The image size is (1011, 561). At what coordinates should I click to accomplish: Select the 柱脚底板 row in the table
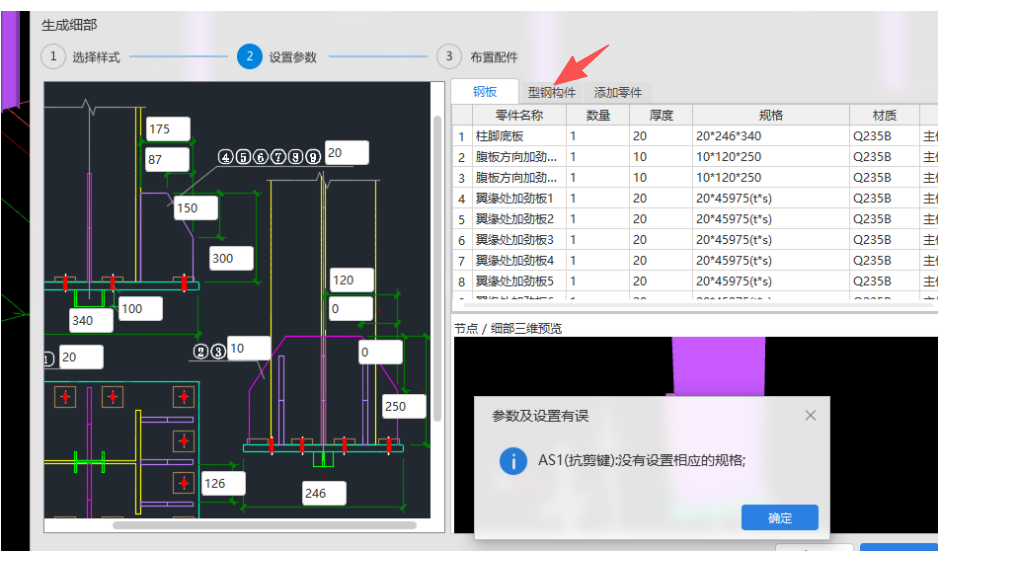pyautogui.click(x=695, y=136)
